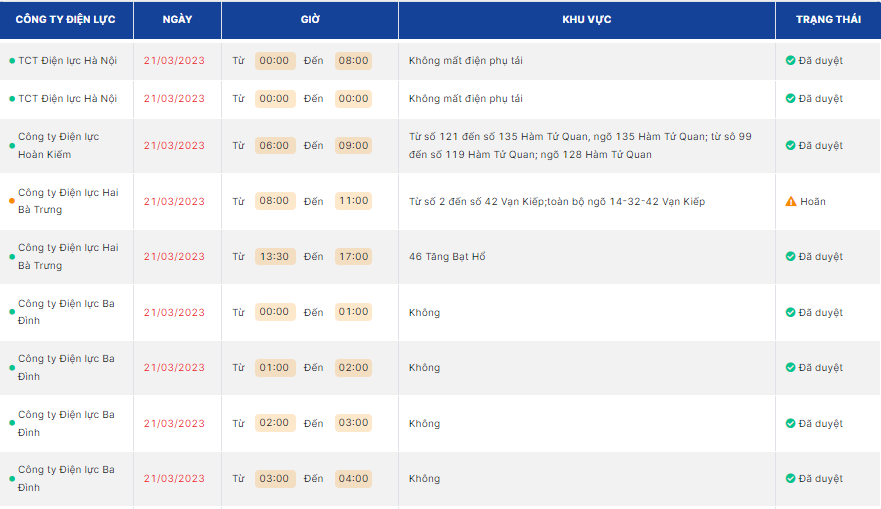This screenshot has width=881, height=509.
Task: Select the TRẠNG THÁI column header
Action: [x=828, y=20]
